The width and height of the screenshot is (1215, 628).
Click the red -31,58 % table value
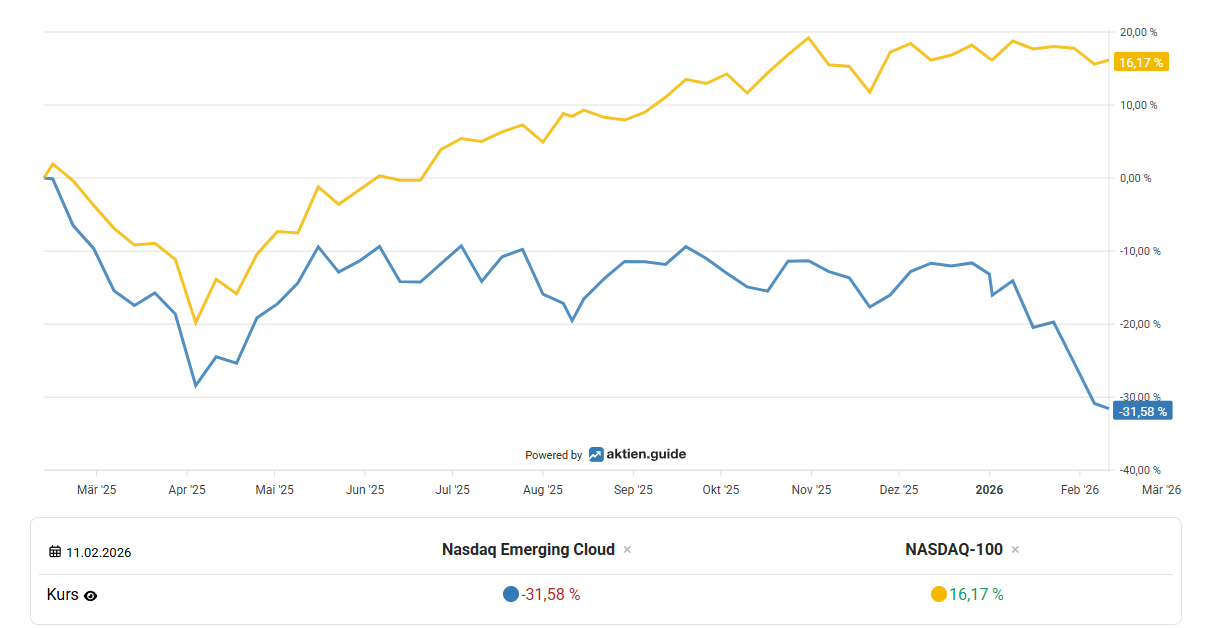(550, 594)
